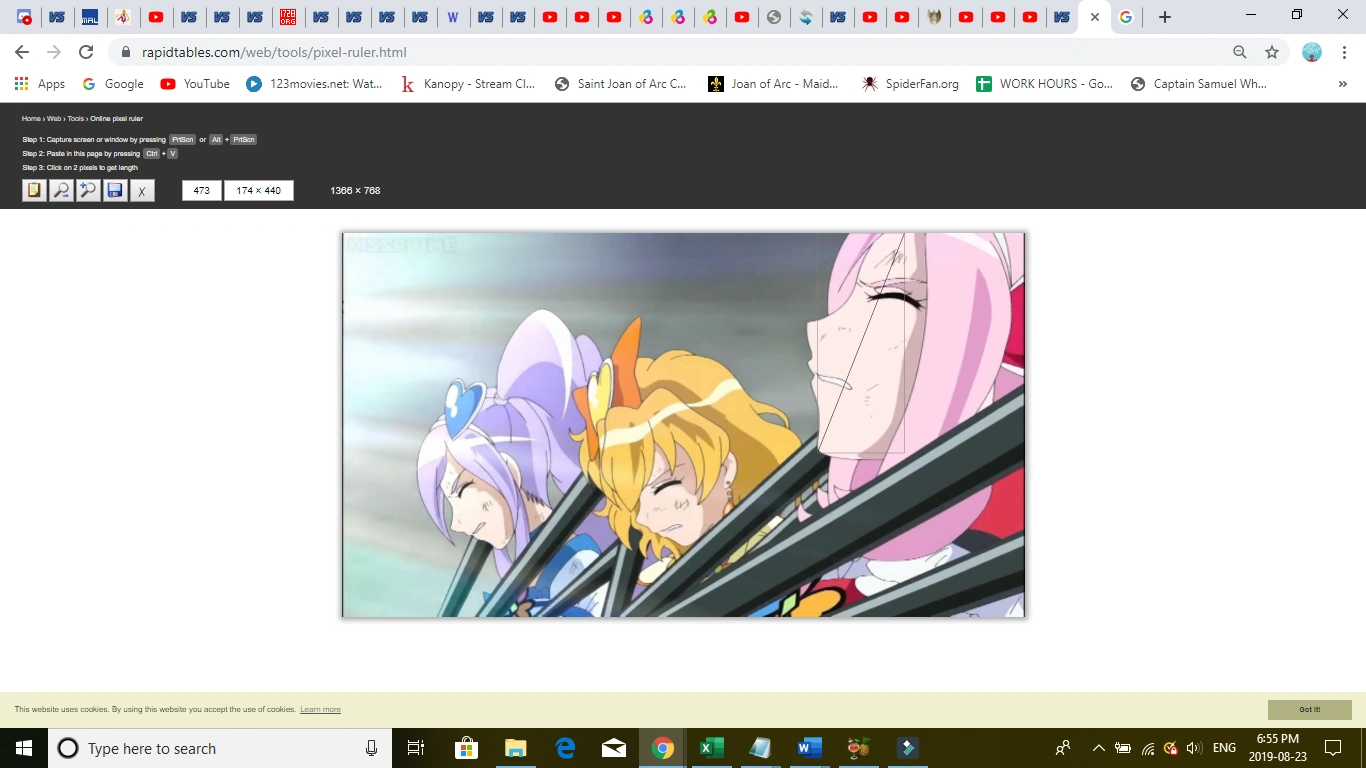Image resolution: width=1366 pixels, height=768 pixels.
Task: Close the active pixel ruler tab
Action: 1095,17
